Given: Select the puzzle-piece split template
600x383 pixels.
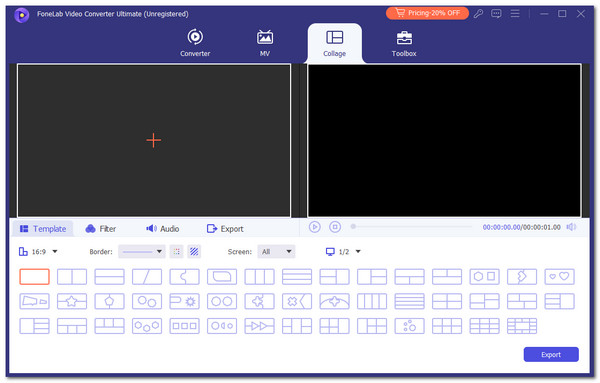Looking at the screenshot, I should 184,277.
